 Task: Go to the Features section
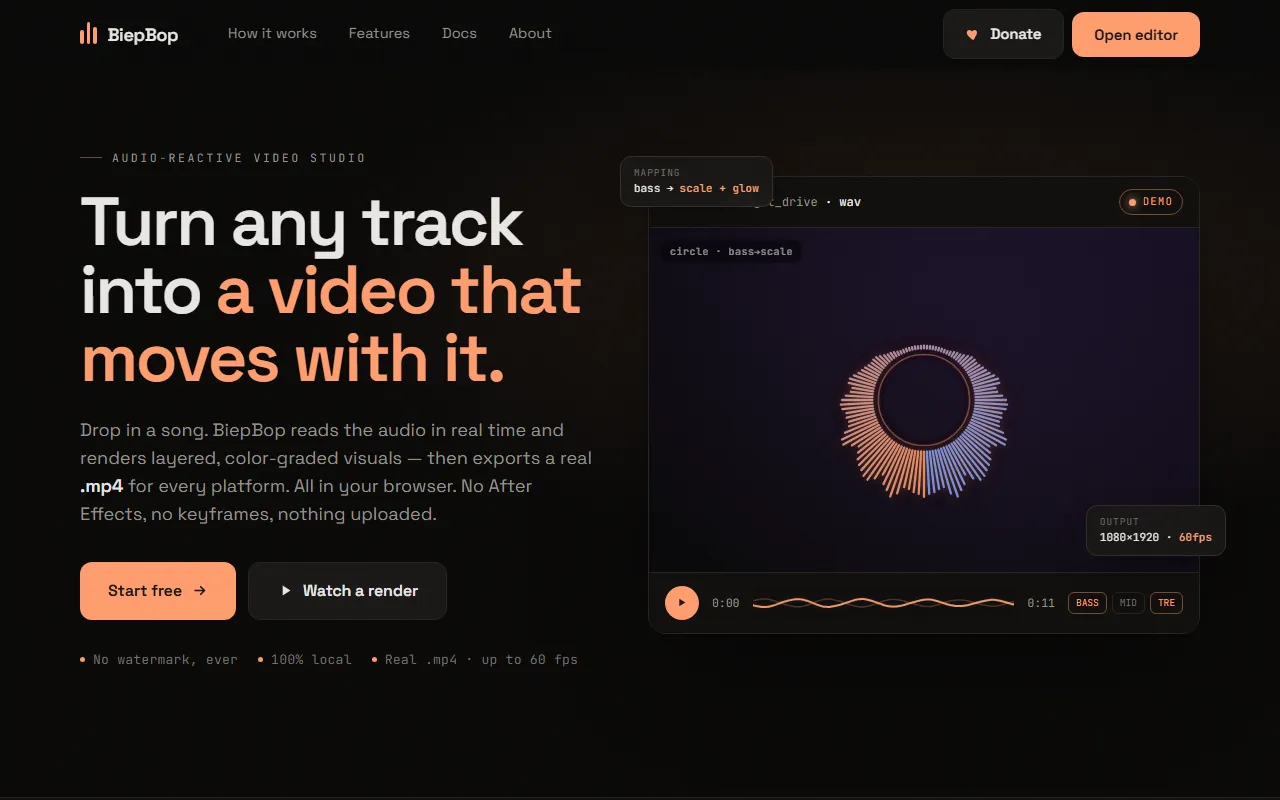[379, 33]
